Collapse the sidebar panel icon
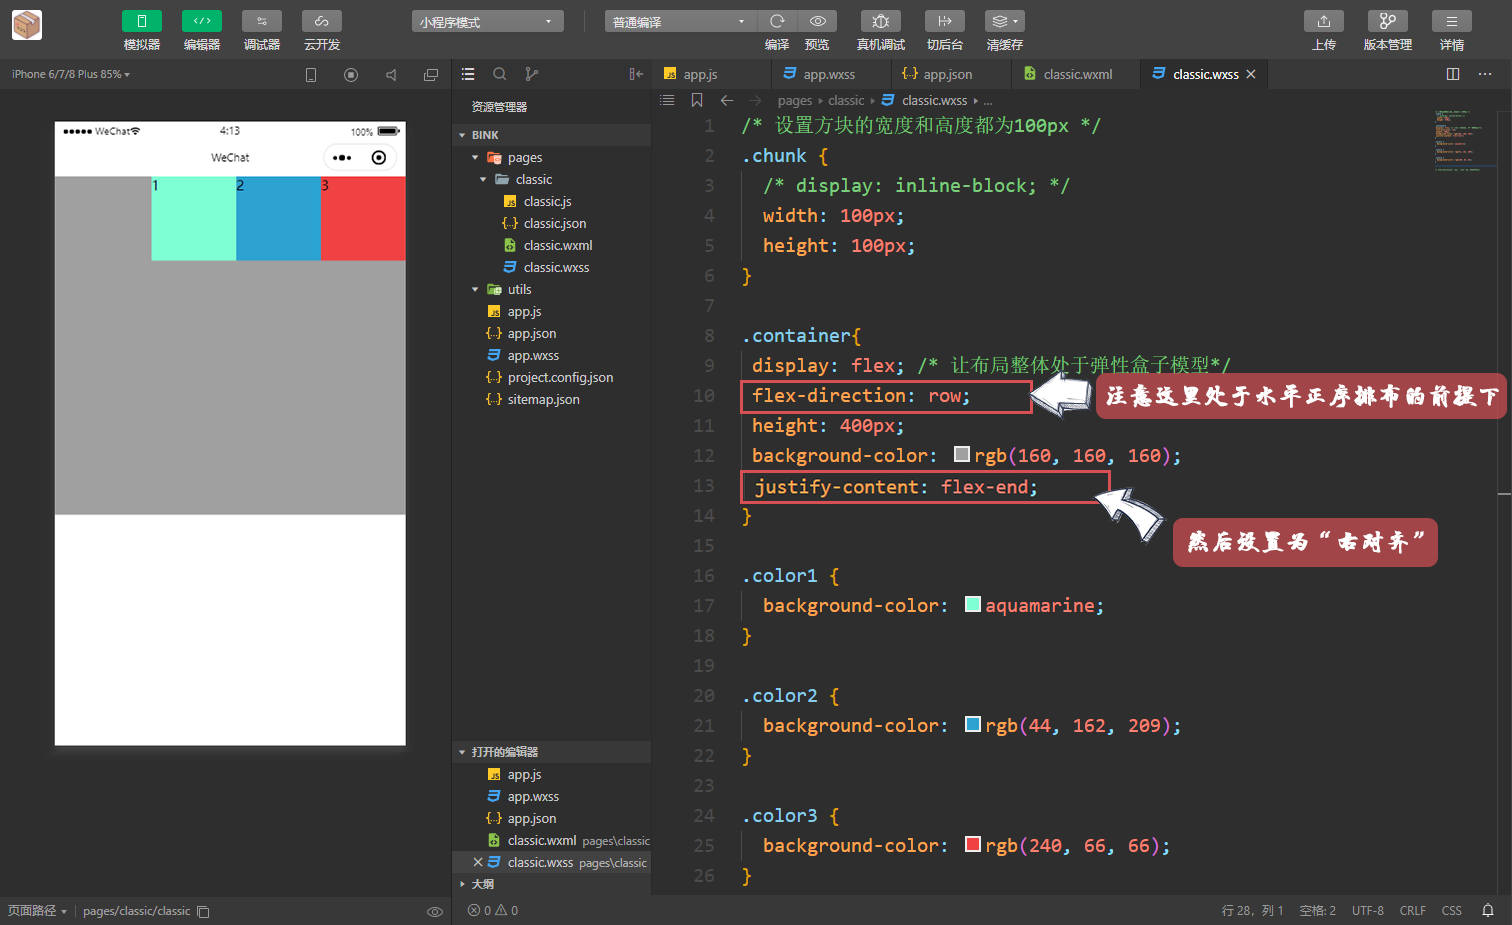Image resolution: width=1512 pixels, height=925 pixels. tap(636, 74)
